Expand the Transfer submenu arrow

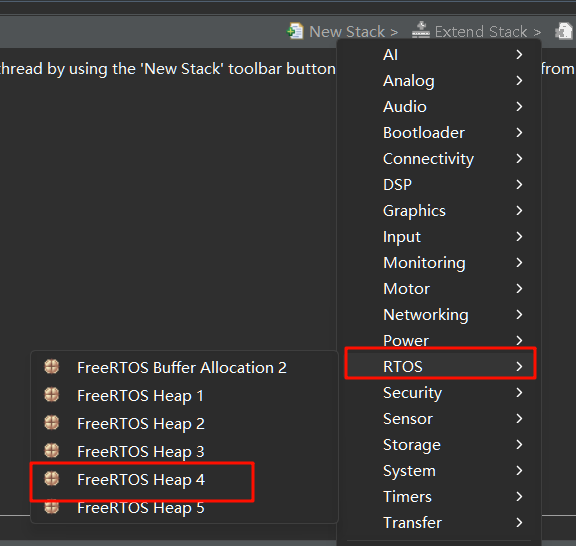519,523
